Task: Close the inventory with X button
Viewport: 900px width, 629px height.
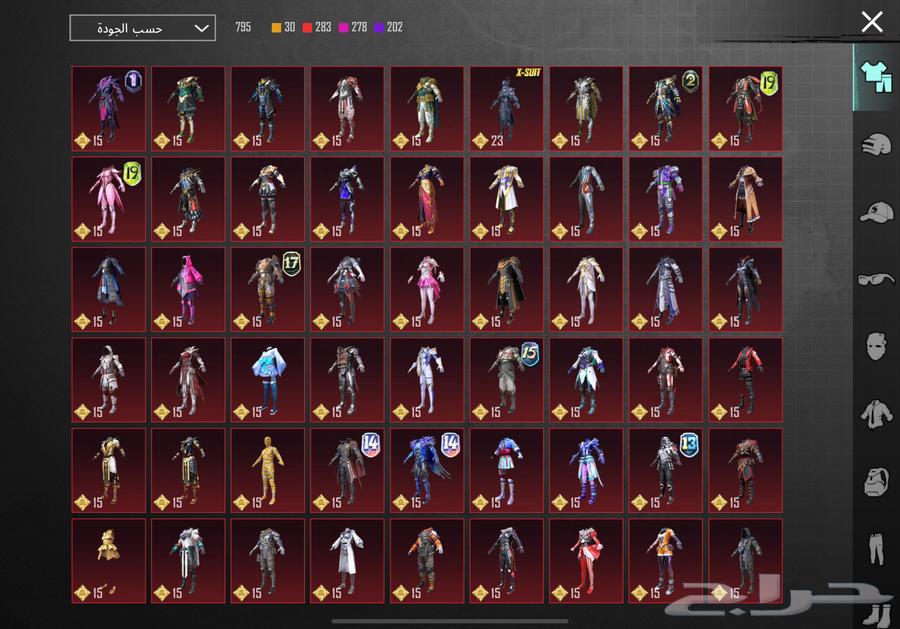Action: [x=872, y=22]
